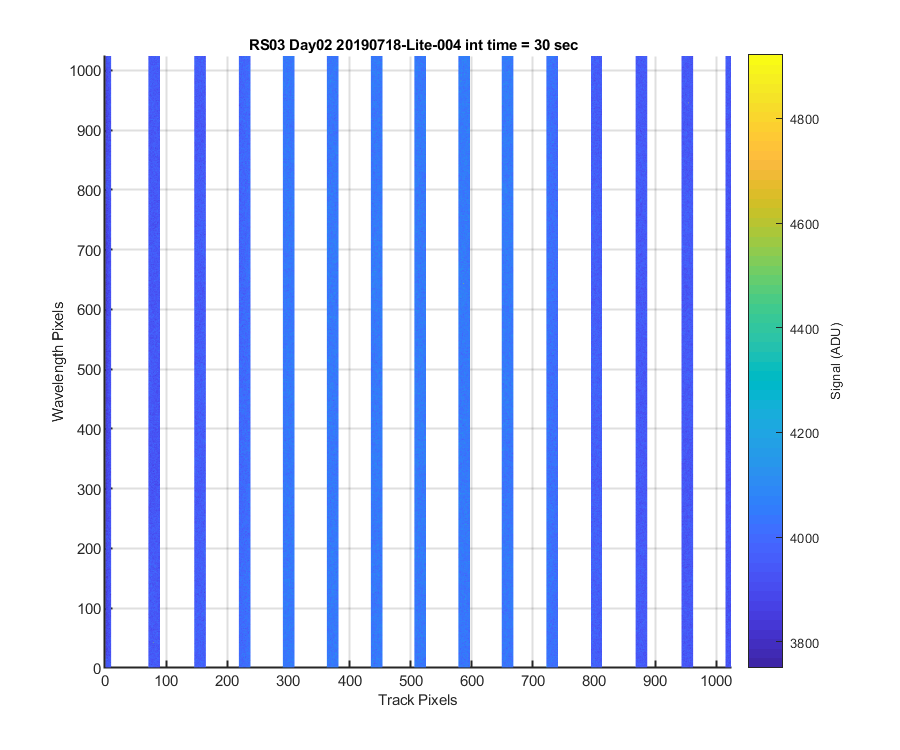Click x-axis tick label 900

(x=654, y=681)
